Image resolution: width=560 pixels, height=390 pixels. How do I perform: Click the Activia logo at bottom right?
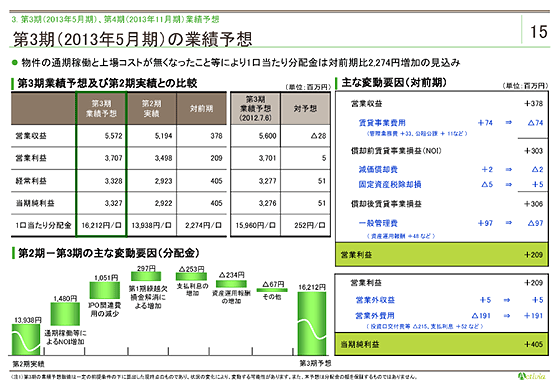click(532, 376)
